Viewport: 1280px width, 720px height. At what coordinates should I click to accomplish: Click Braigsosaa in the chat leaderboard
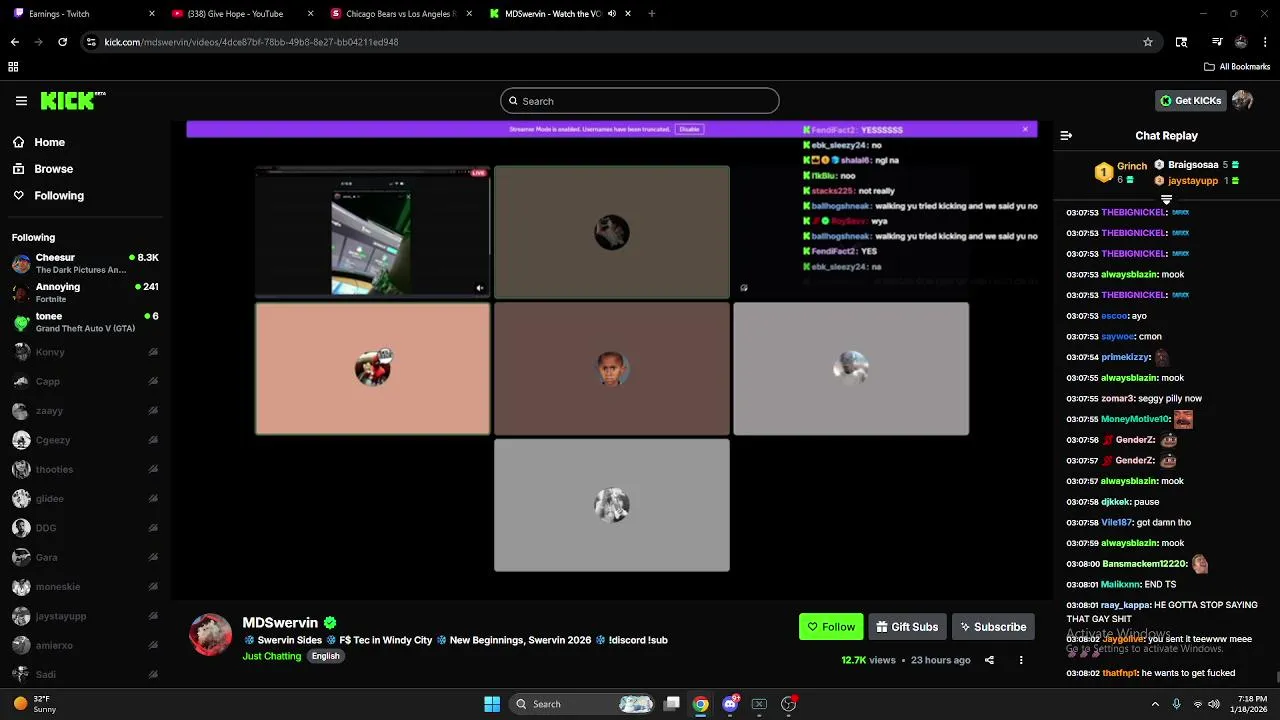click(x=1197, y=165)
